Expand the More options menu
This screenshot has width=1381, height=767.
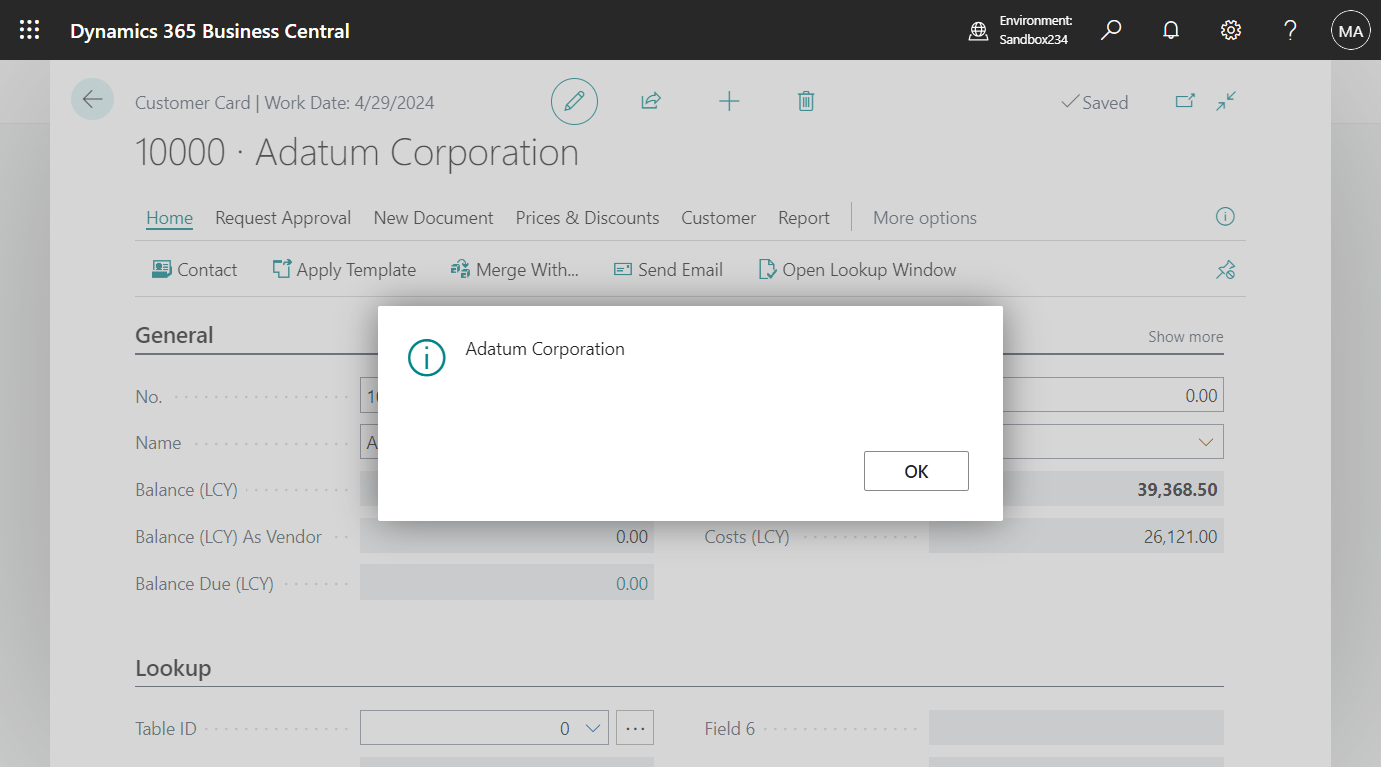(x=924, y=217)
